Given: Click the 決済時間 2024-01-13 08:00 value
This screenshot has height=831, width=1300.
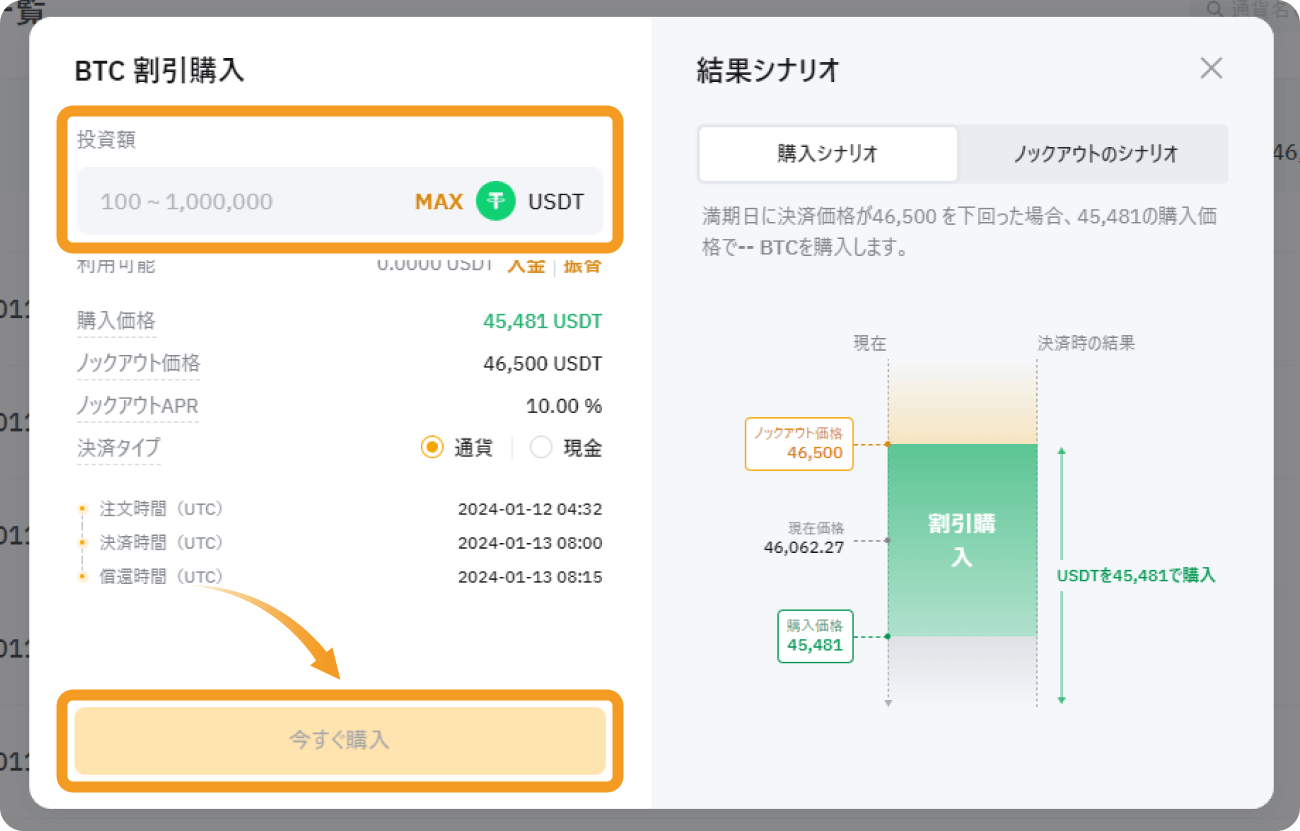Looking at the screenshot, I should point(530,543).
